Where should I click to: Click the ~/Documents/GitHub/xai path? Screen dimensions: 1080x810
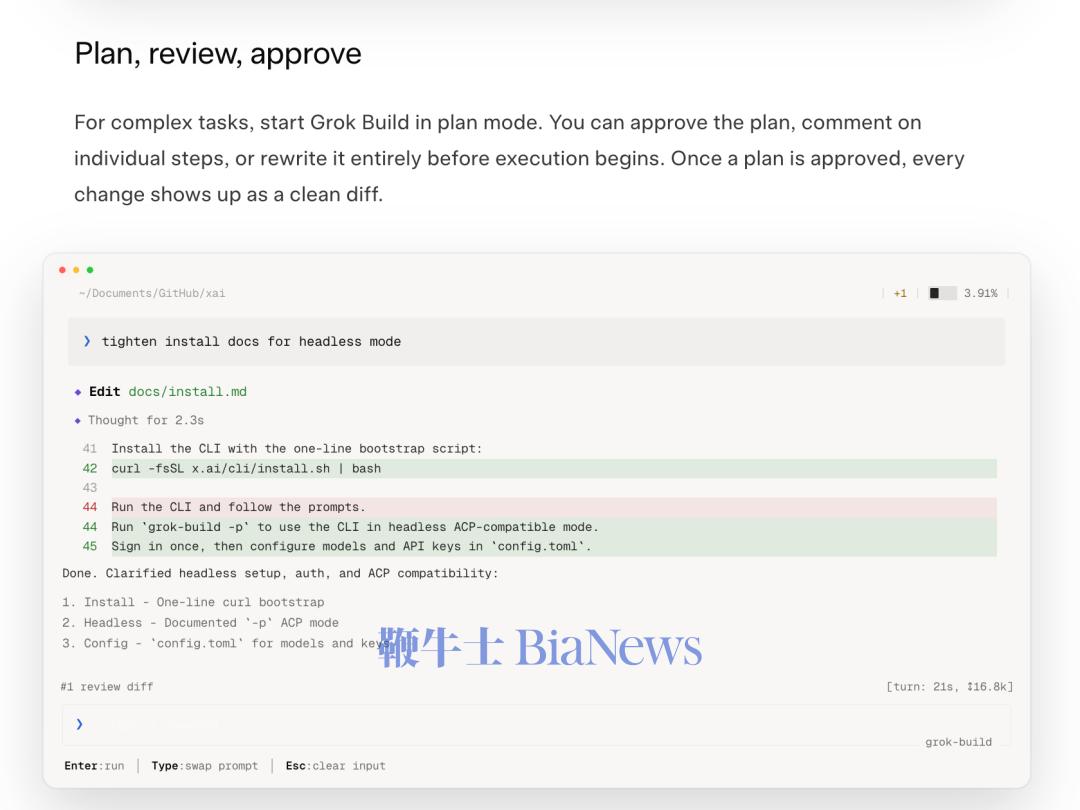pos(152,293)
